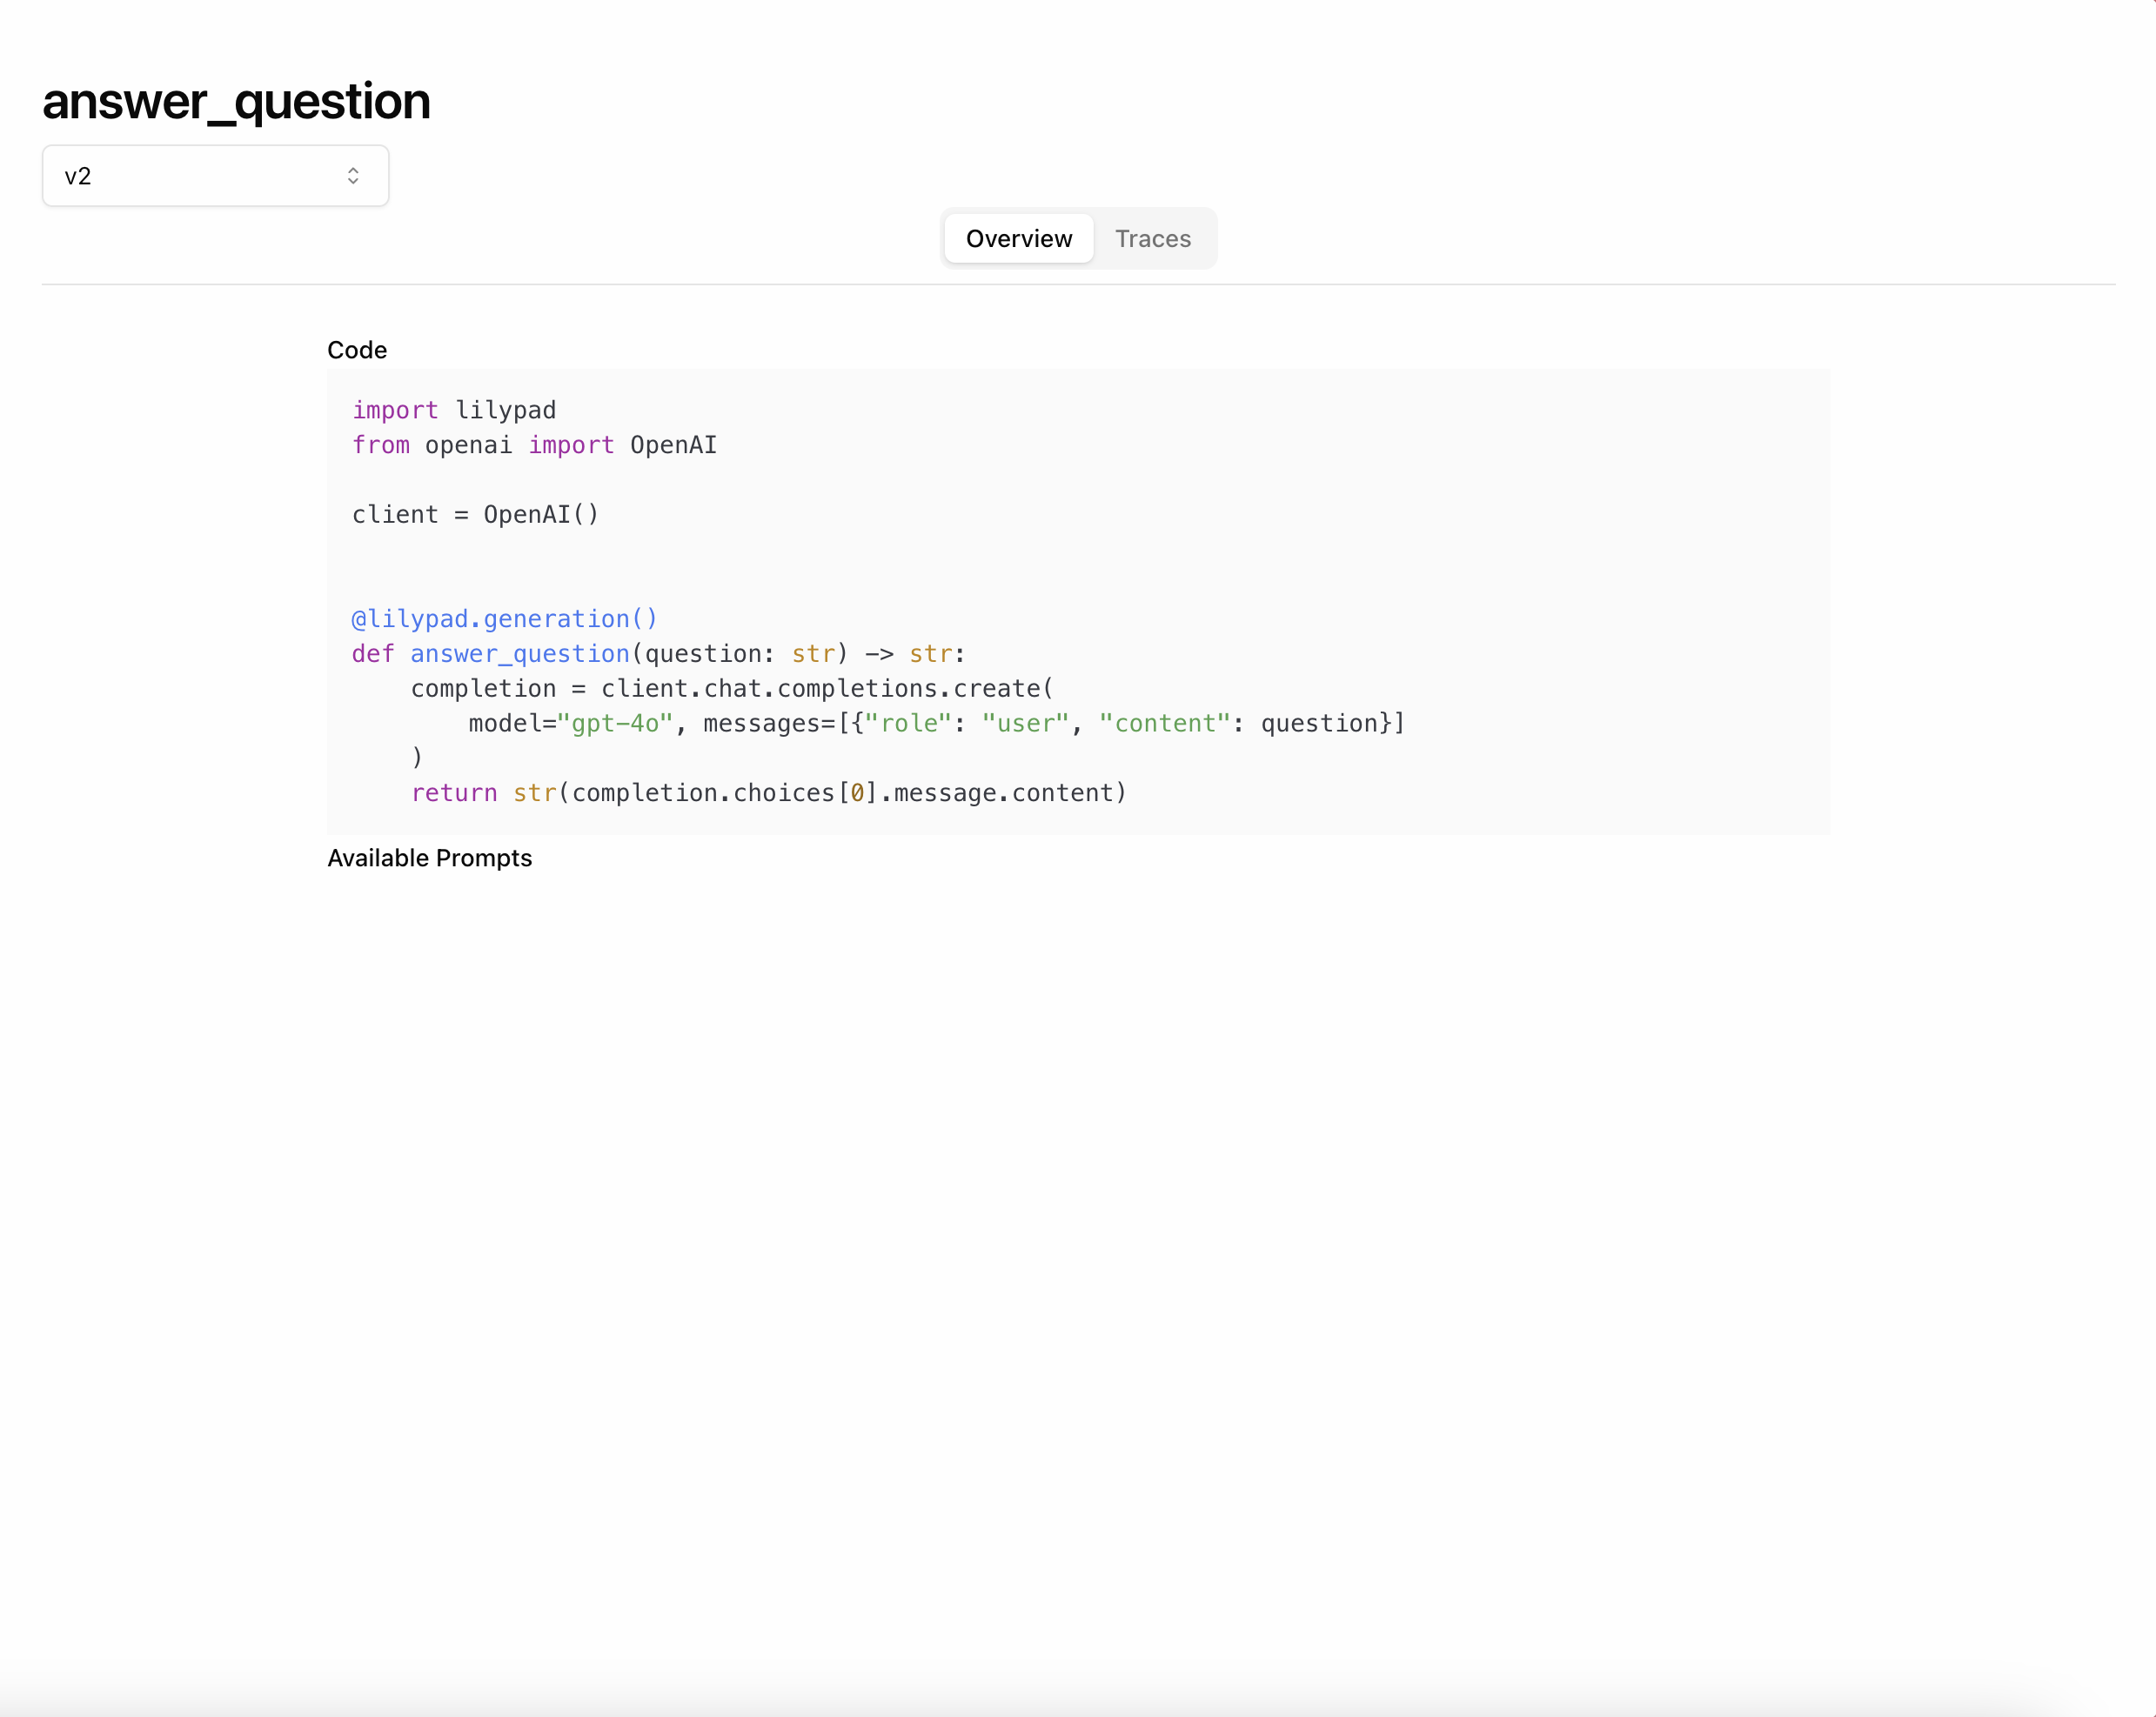Click the 'def answer_question' function definition
Viewport: 2156px width, 1717px height.
click(659, 654)
